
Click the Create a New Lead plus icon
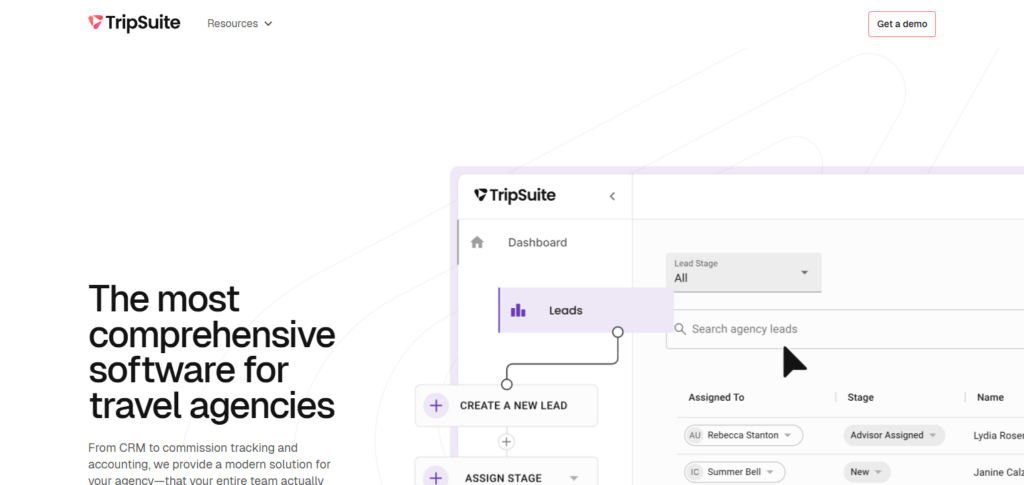(x=436, y=405)
